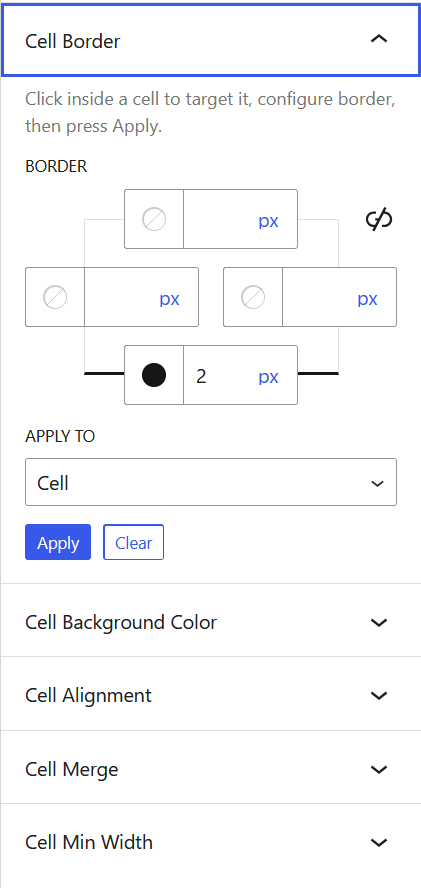Open the Apply To dropdown
Screen dimensions: 421x888
211,483
